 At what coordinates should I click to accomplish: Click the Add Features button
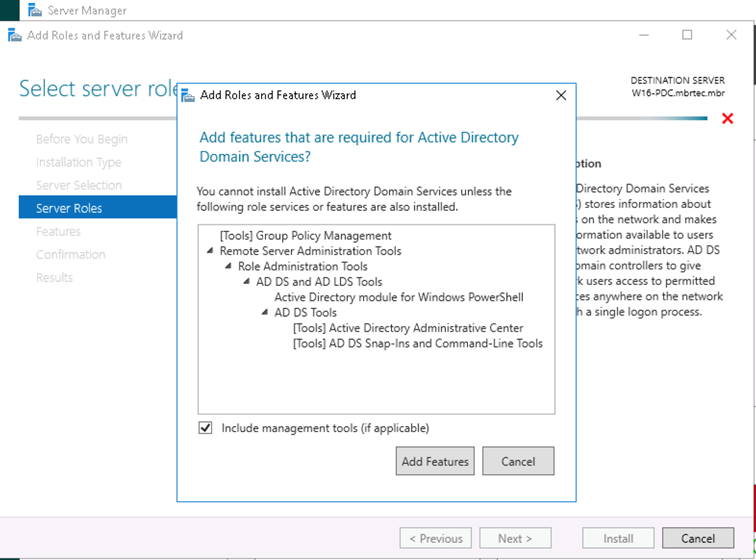435,461
